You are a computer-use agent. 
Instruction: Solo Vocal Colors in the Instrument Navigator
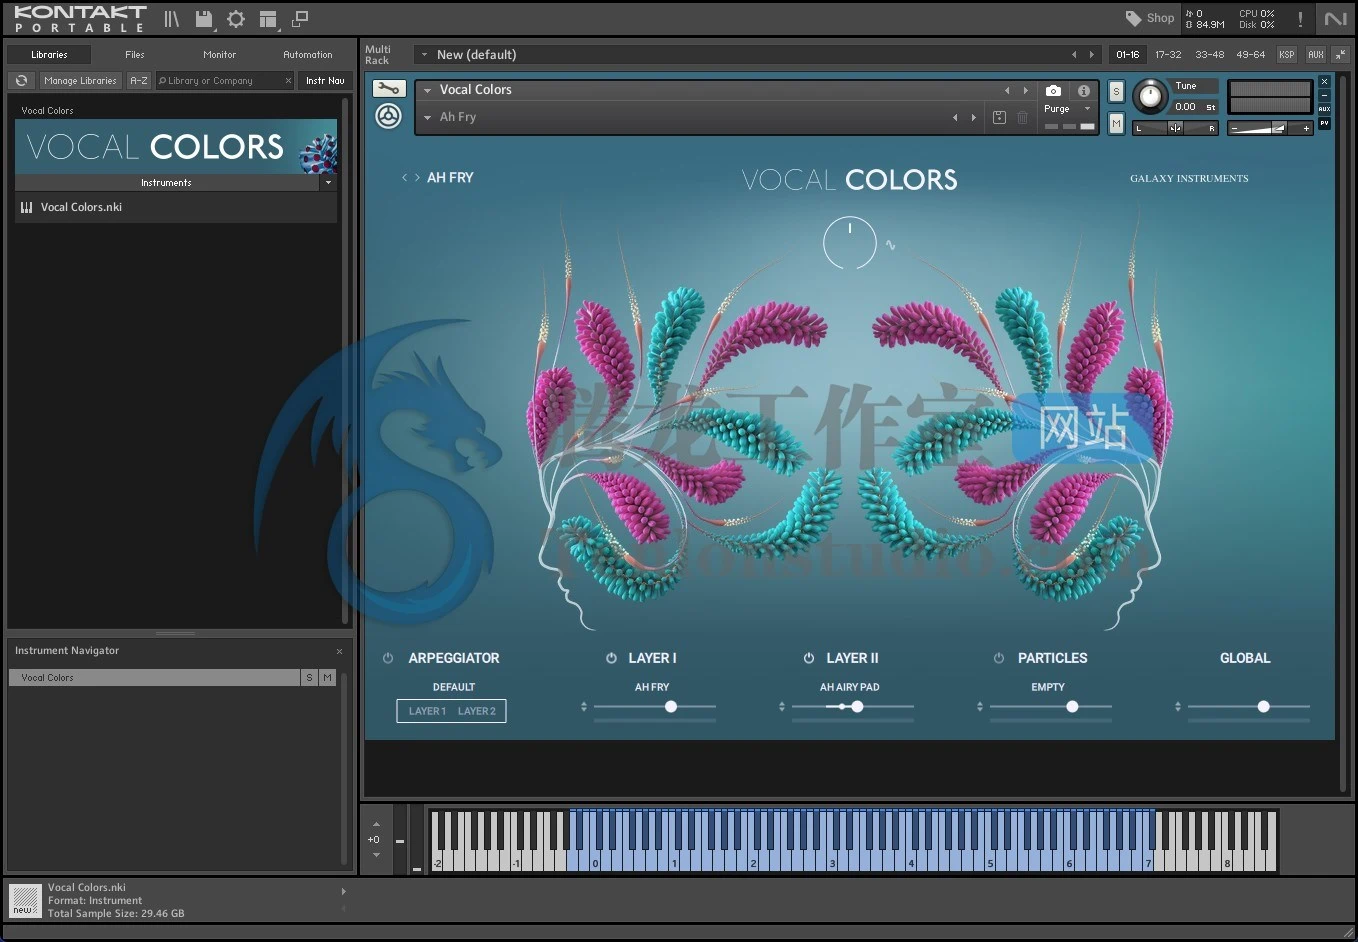[309, 677]
